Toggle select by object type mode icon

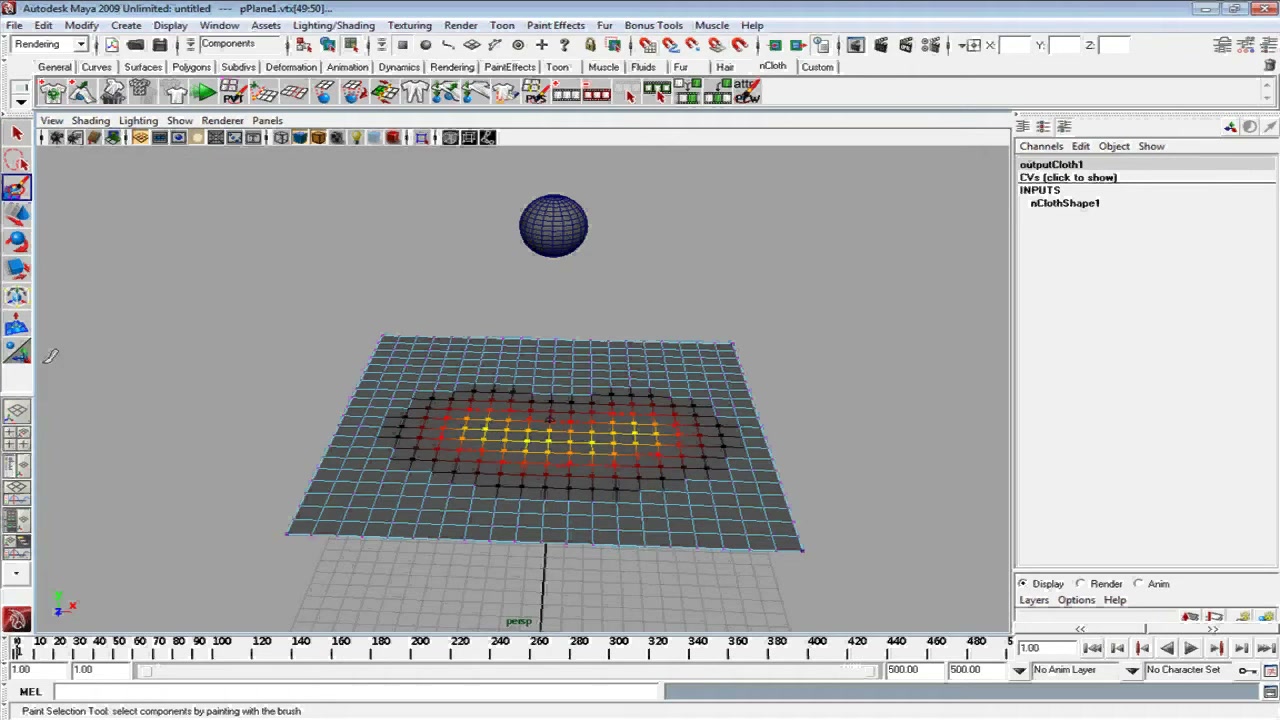coord(328,45)
